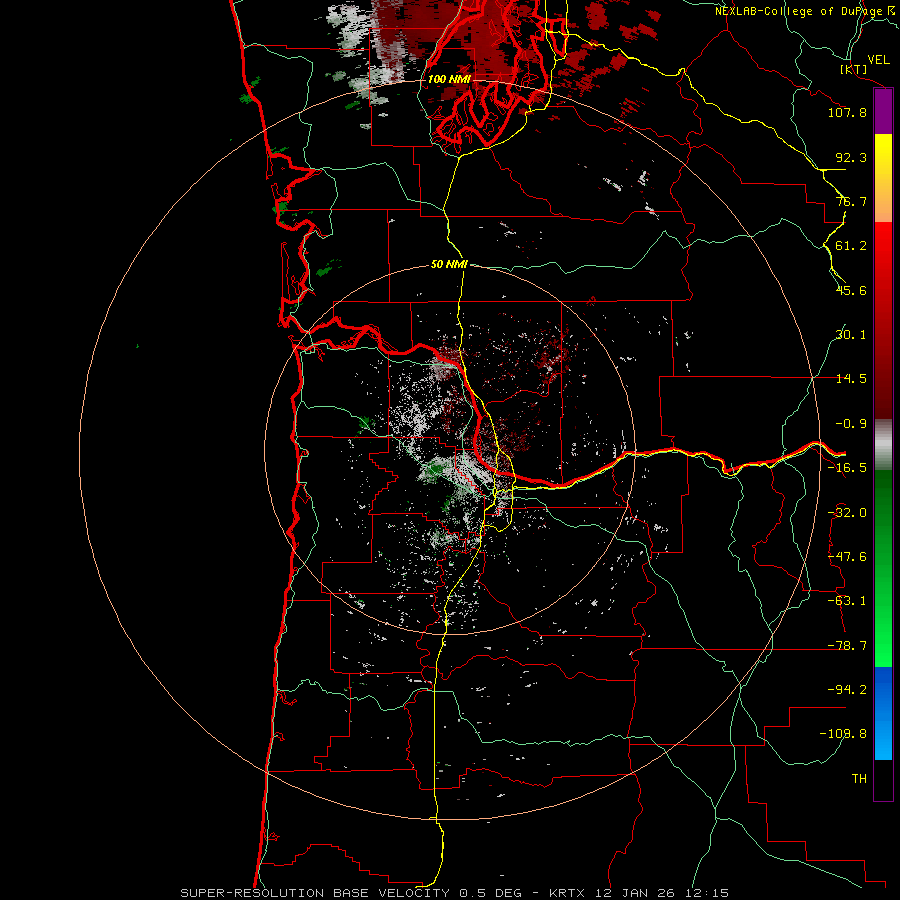Click the 30.1 legend value
Screen dimensions: 900x900
[851, 335]
